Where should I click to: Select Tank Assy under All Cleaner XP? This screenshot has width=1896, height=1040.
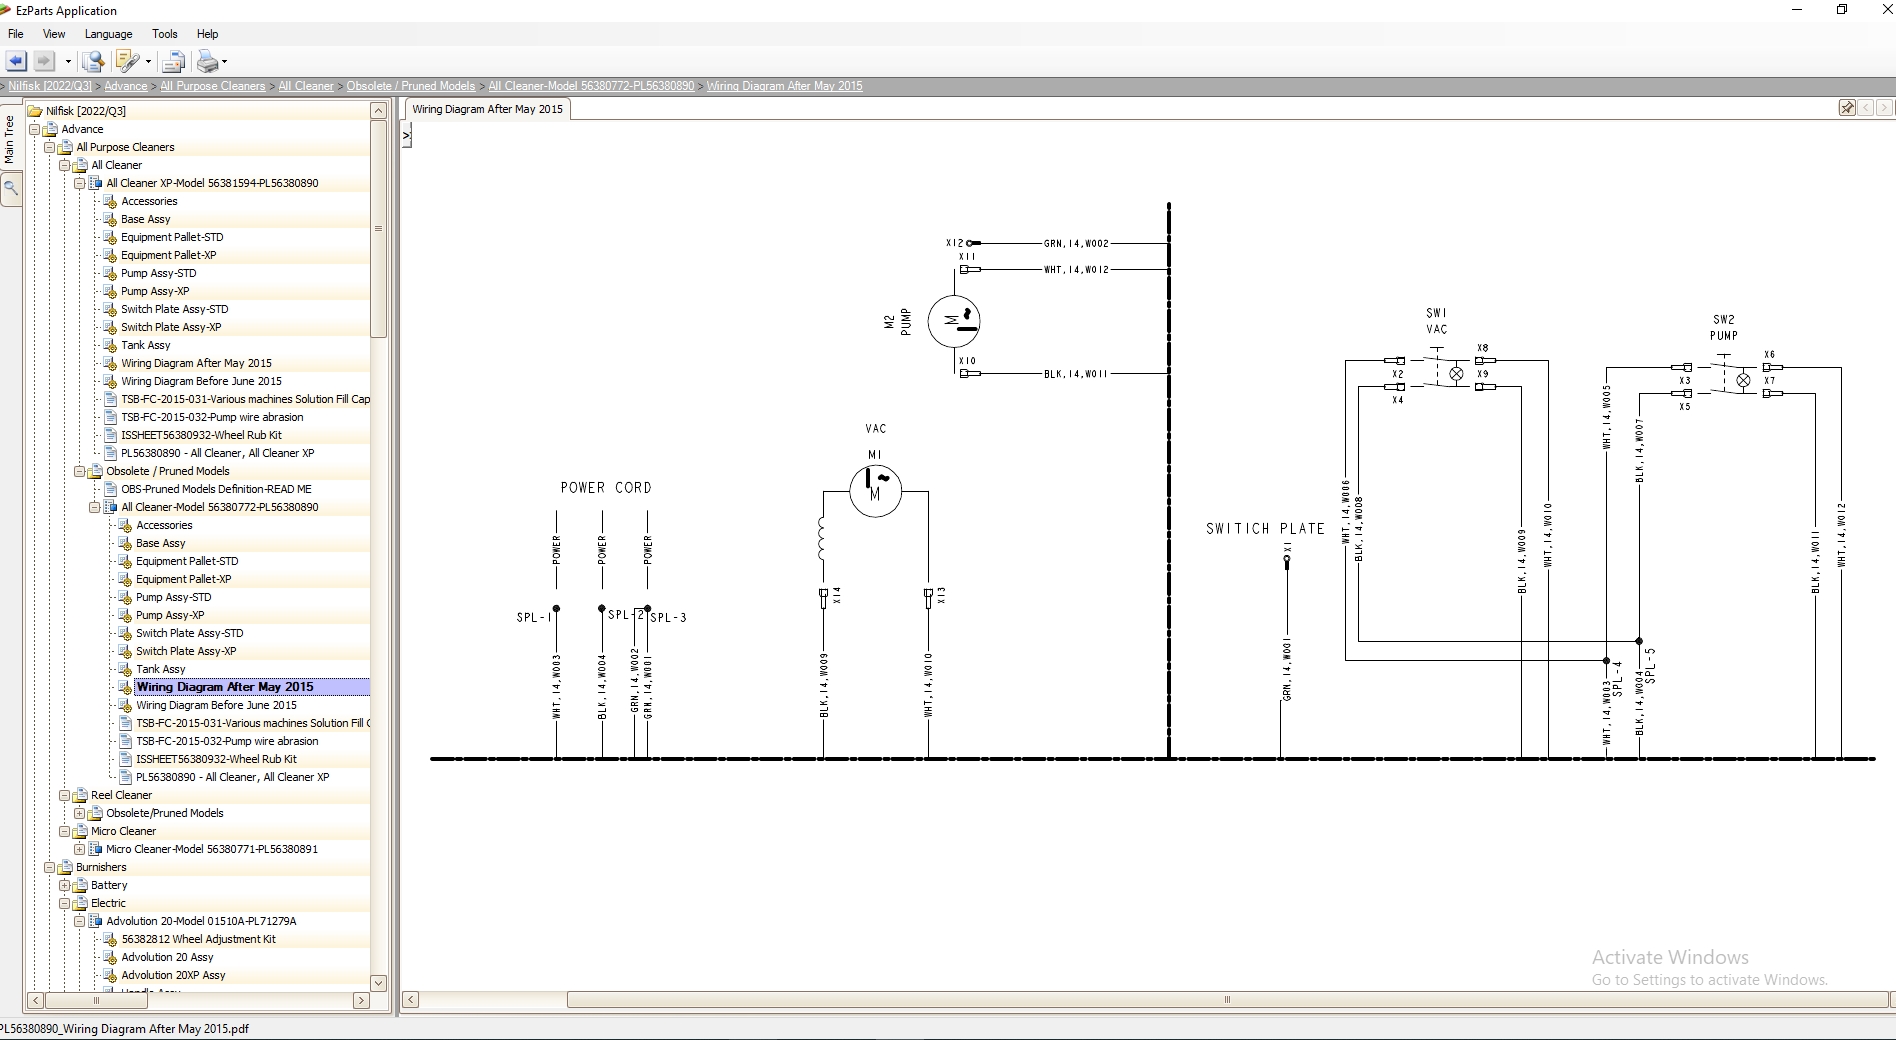click(148, 345)
